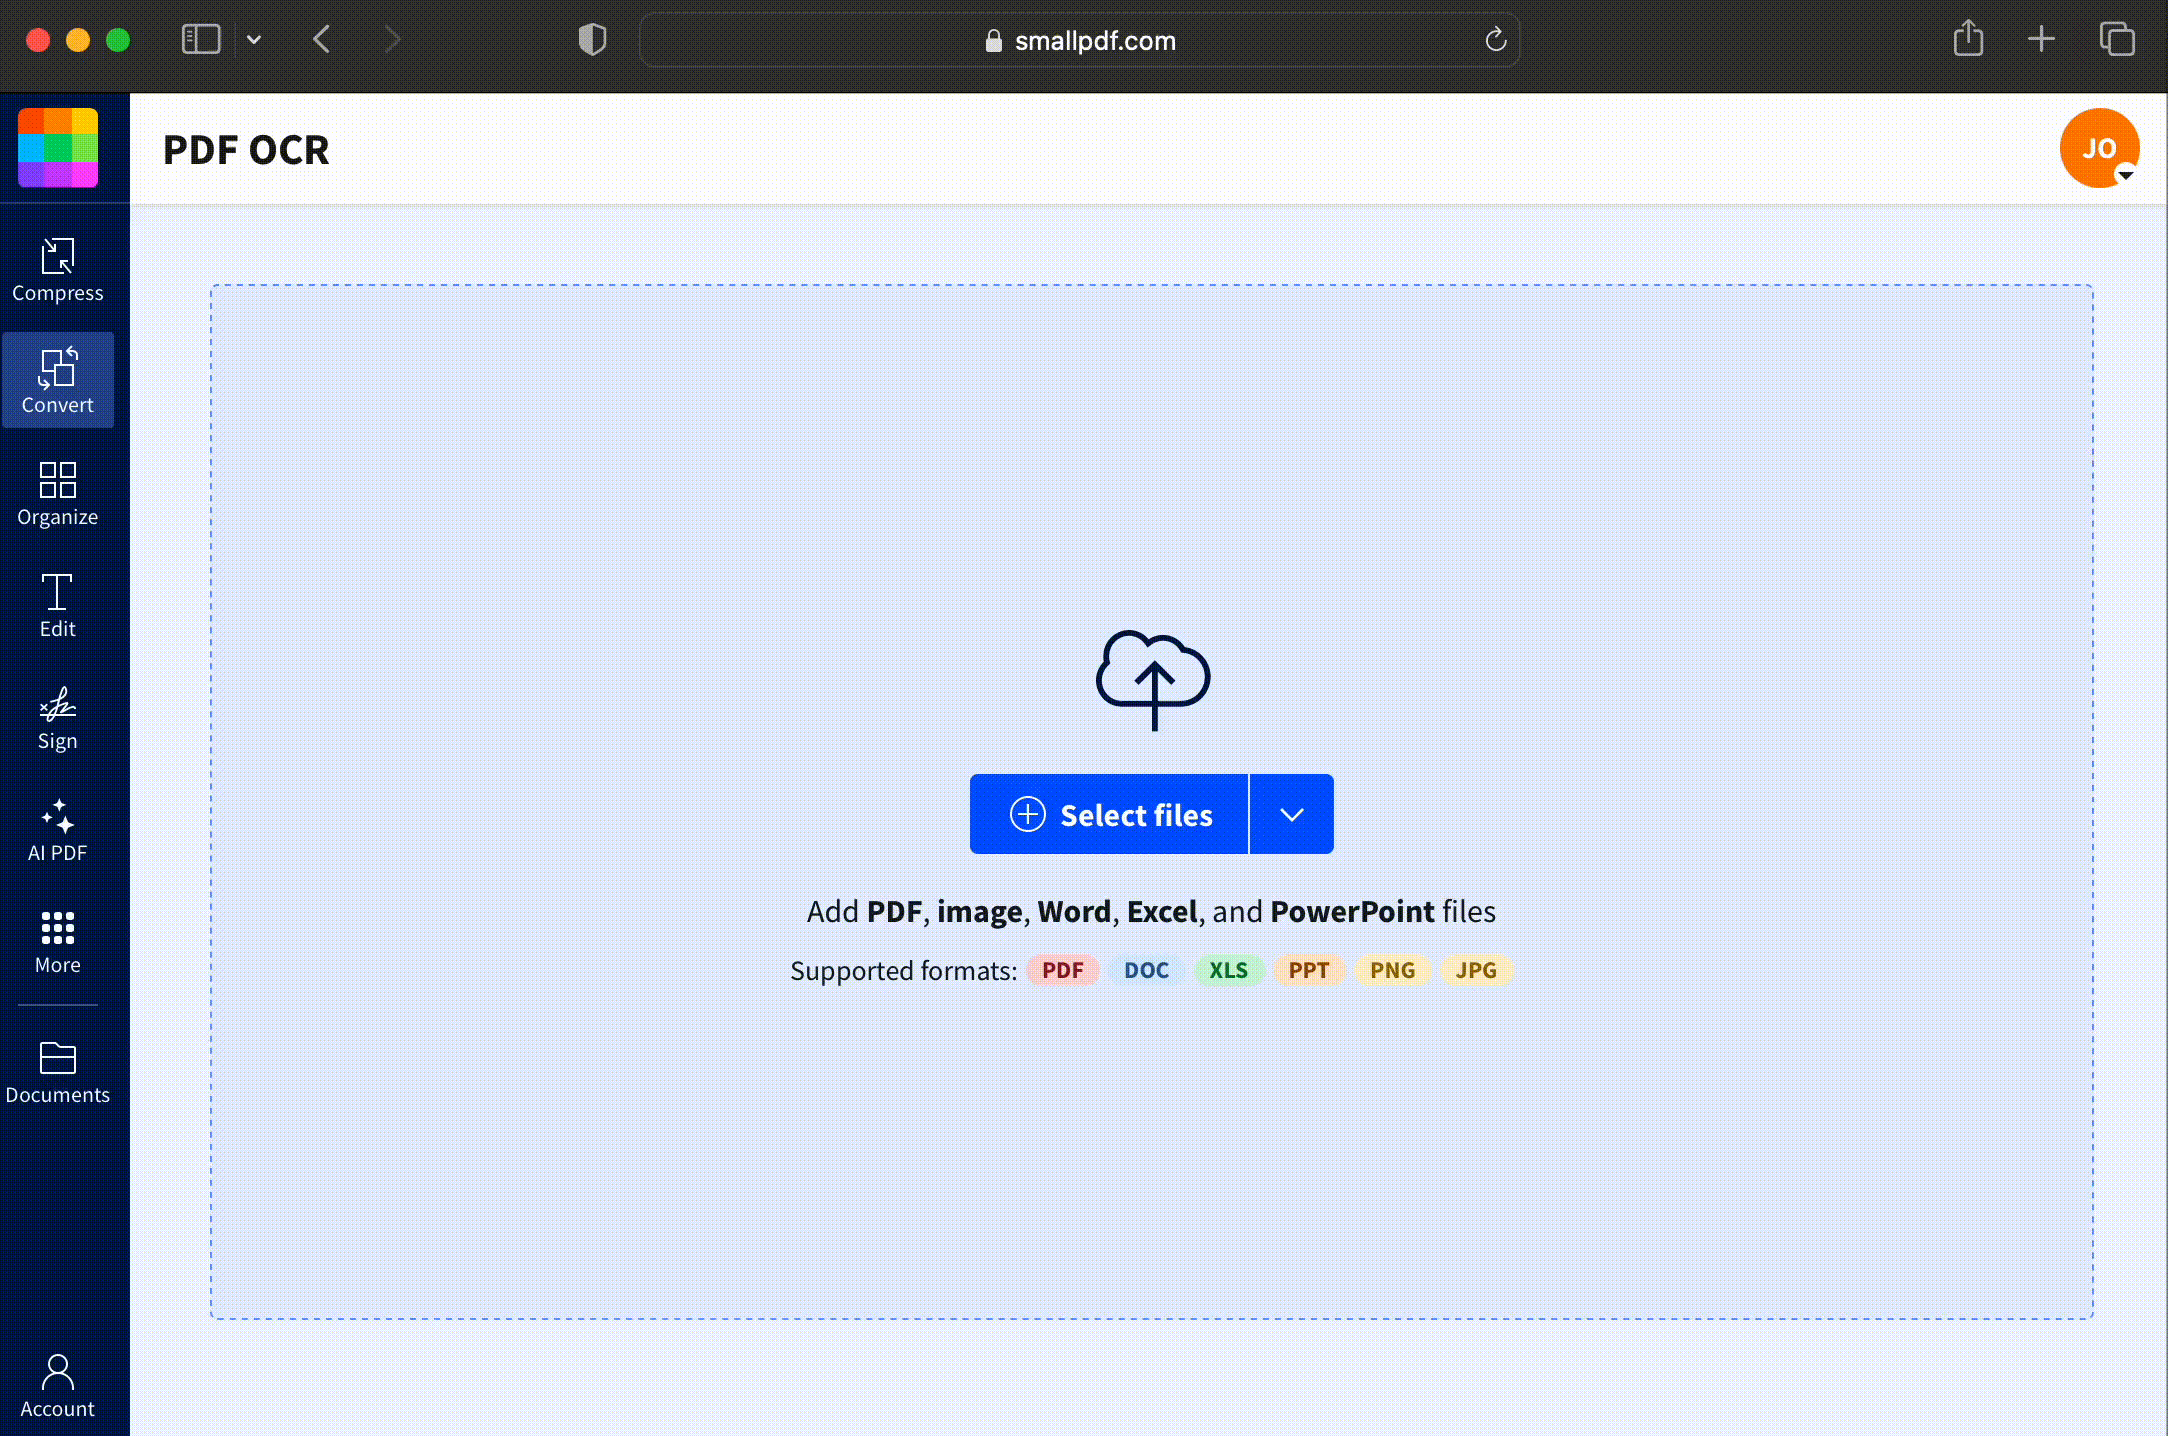Click the upload cloud icon
Image resolution: width=2168 pixels, height=1436 pixels.
pos(1150,678)
